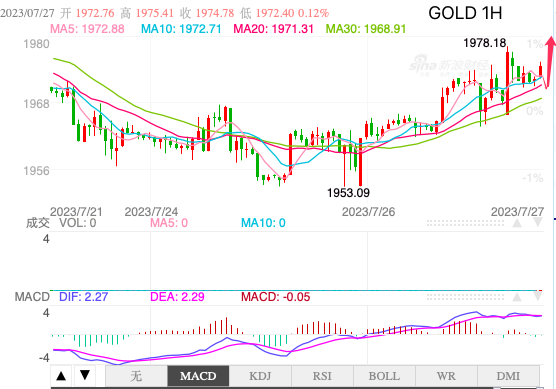Viewport: 556px width, 389px height.
Task: Show the BOLL indicator tab
Action: pos(384,376)
